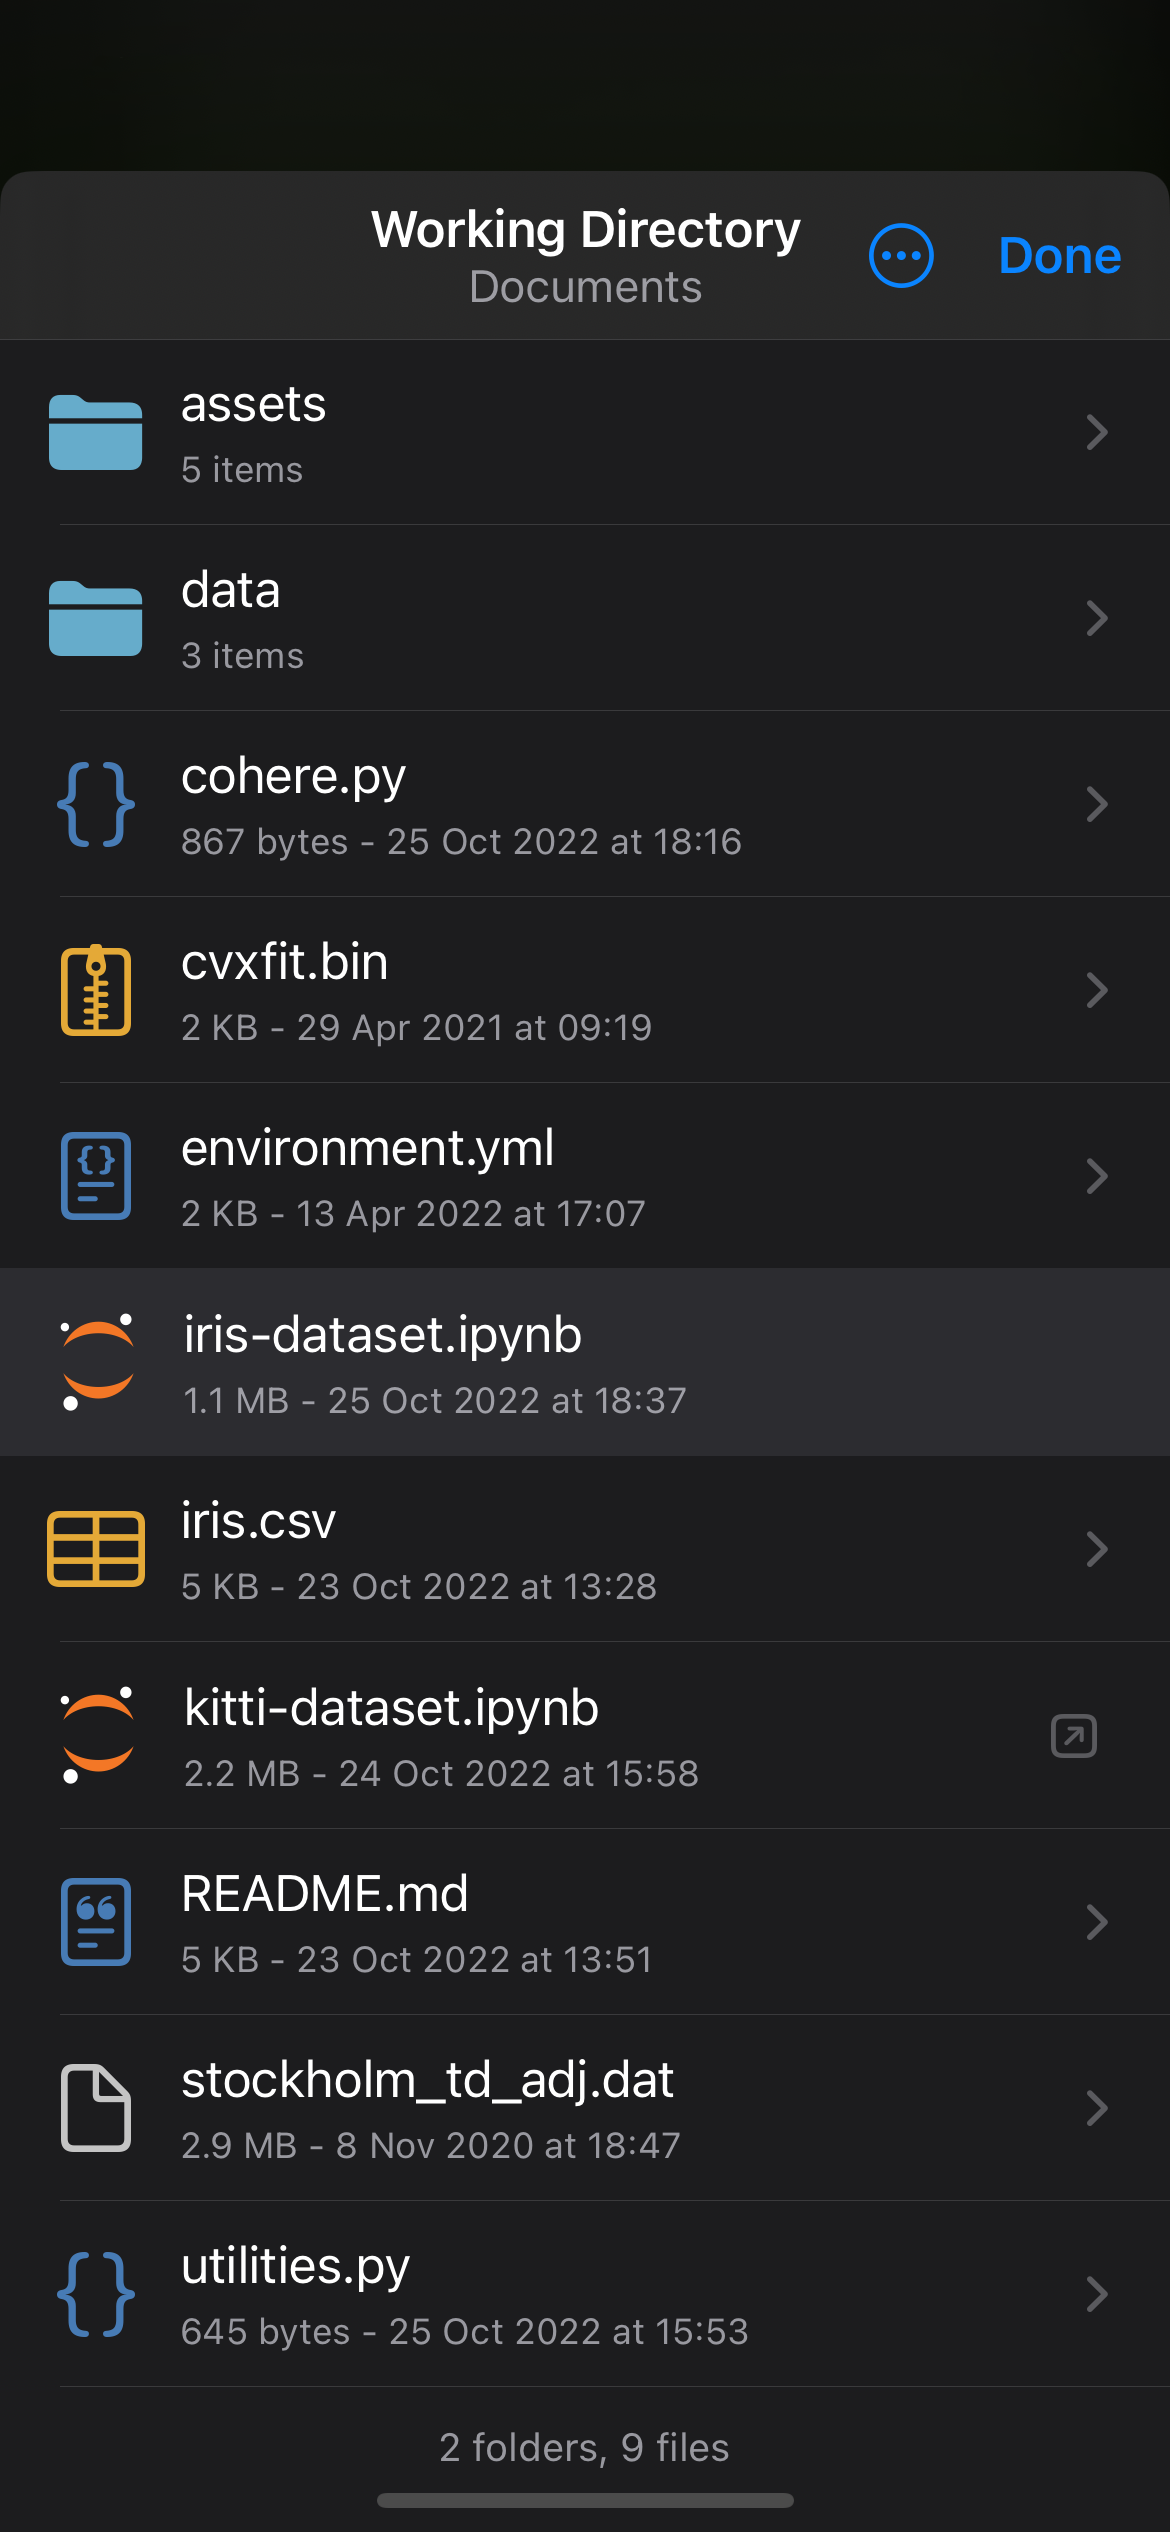The height and width of the screenshot is (2532, 1170).
Task: Select the kitti-dataset.ipynb notebook name
Action: pos(391,1707)
